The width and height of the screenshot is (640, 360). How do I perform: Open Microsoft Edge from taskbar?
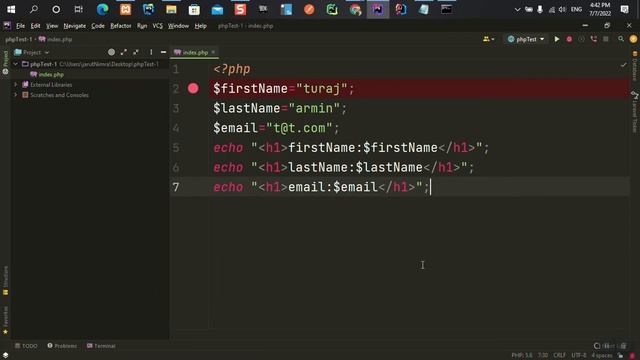click(102, 9)
